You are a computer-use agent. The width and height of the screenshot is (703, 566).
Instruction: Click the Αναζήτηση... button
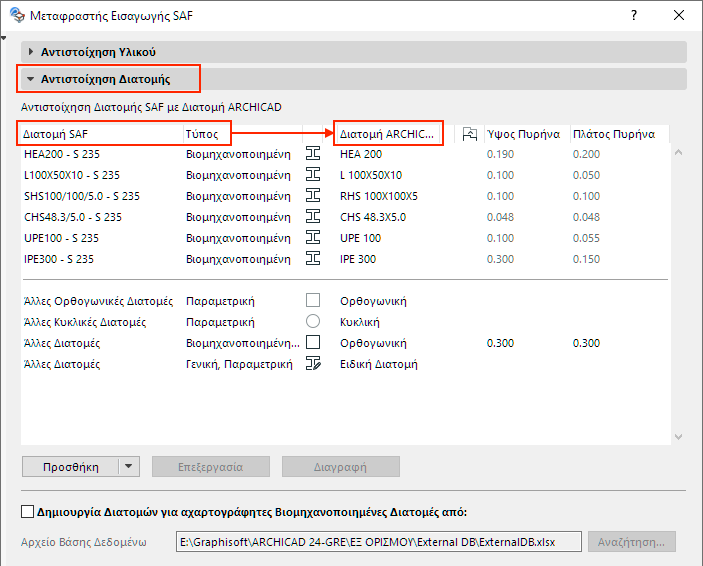click(632, 542)
